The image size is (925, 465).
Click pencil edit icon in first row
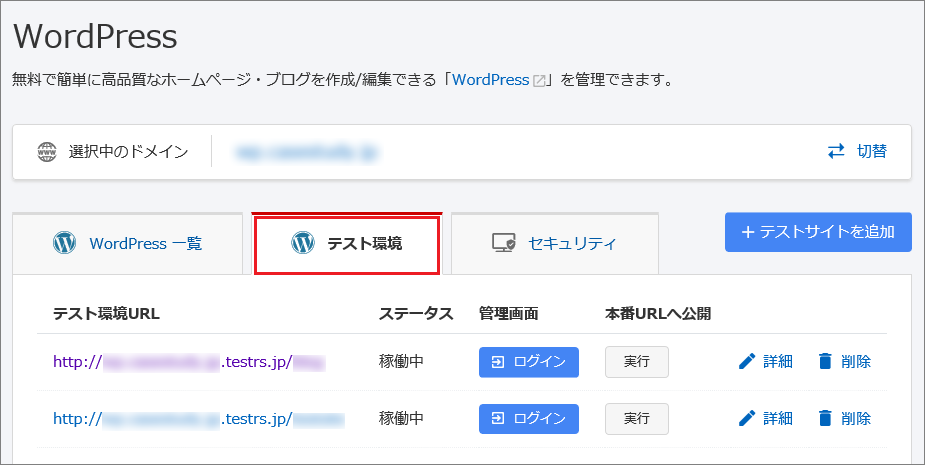pyautogui.click(x=747, y=361)
